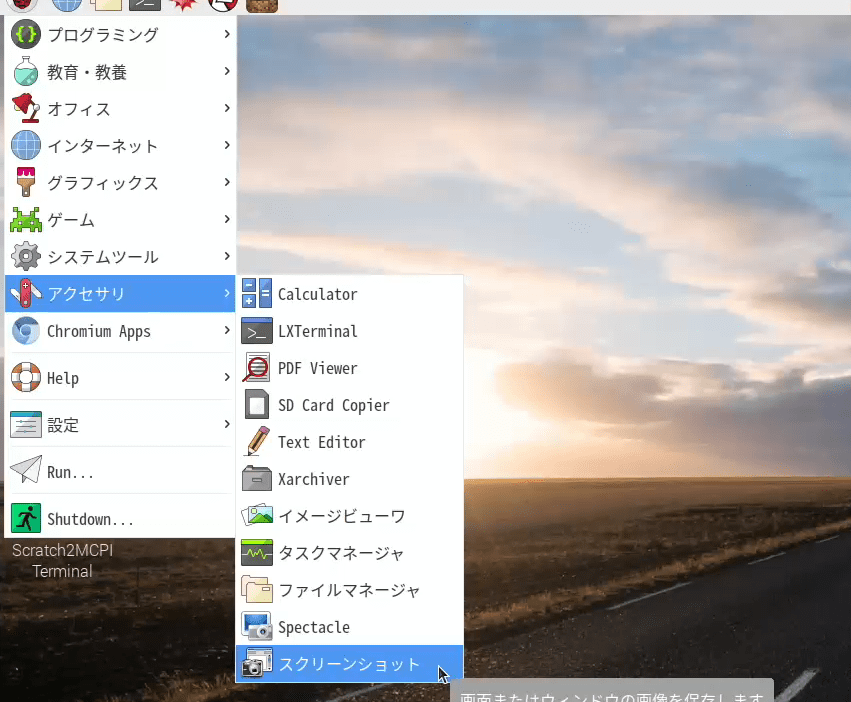Open file manager folder icon in taskbar
The height and width of the screenshot is (702, 851).
[106, 6]
